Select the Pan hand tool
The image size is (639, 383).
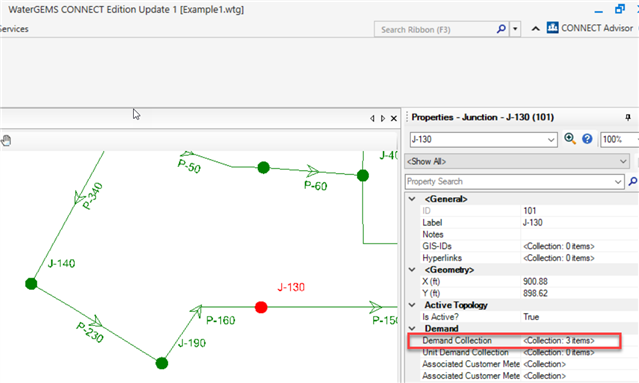(6, 141)
